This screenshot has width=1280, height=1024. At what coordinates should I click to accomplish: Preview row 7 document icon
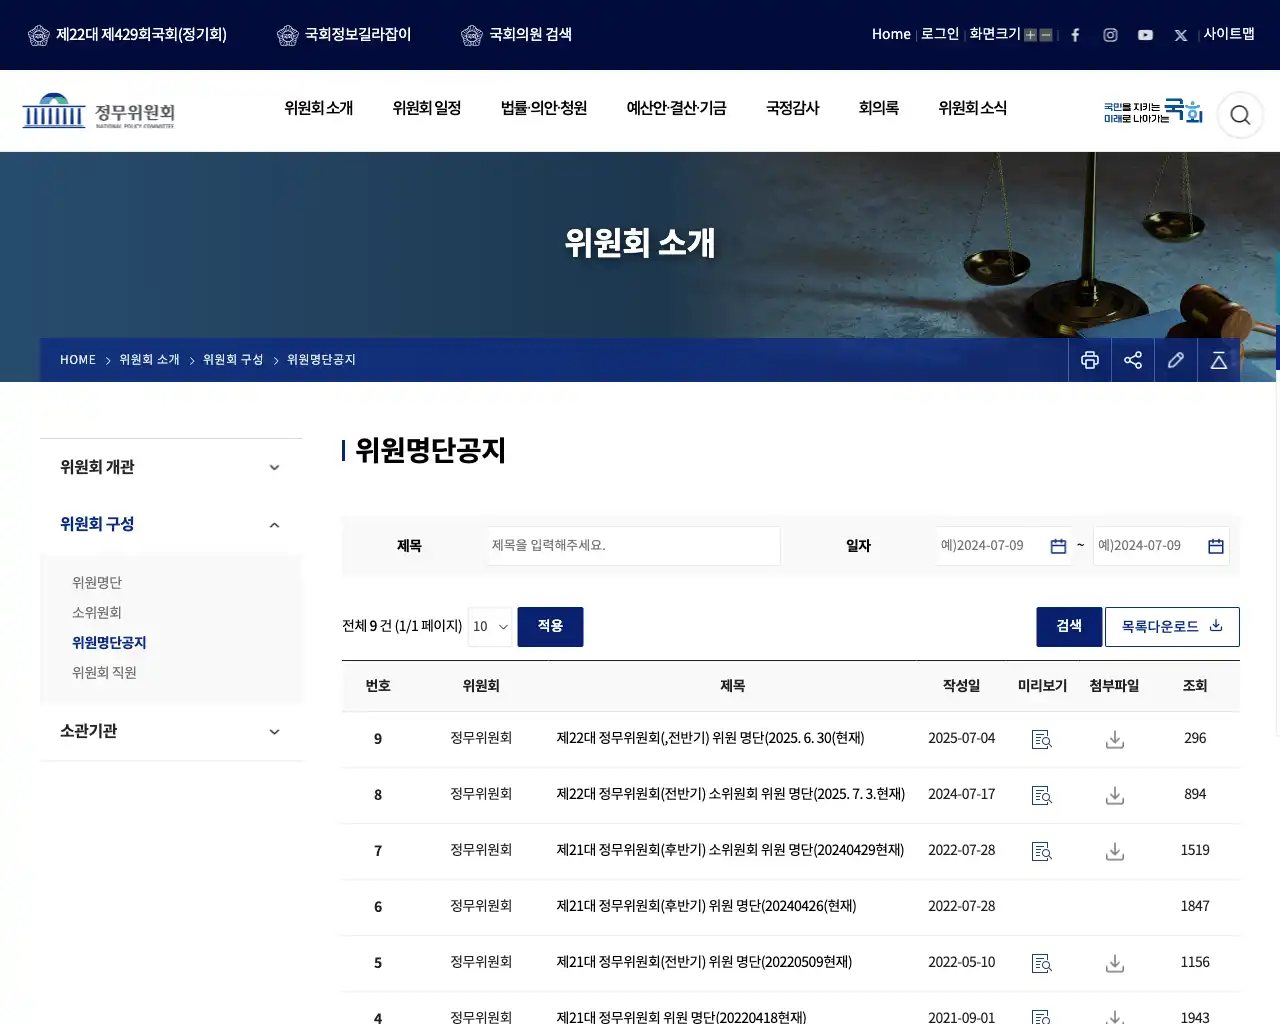pyautogui.click(x=1042, y=851)
